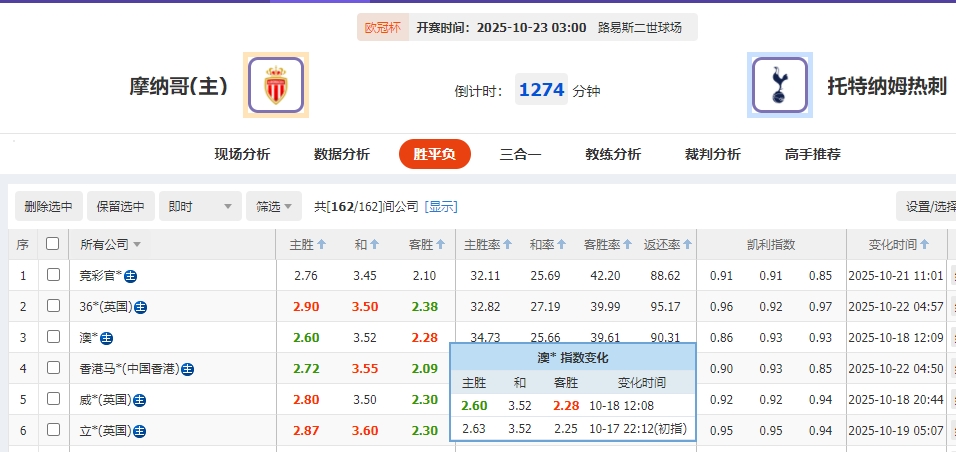This screenshot has height=452, width=956.
Task: Toggle the select-all checkbox in table header
Action: click(x=53, y=244)
